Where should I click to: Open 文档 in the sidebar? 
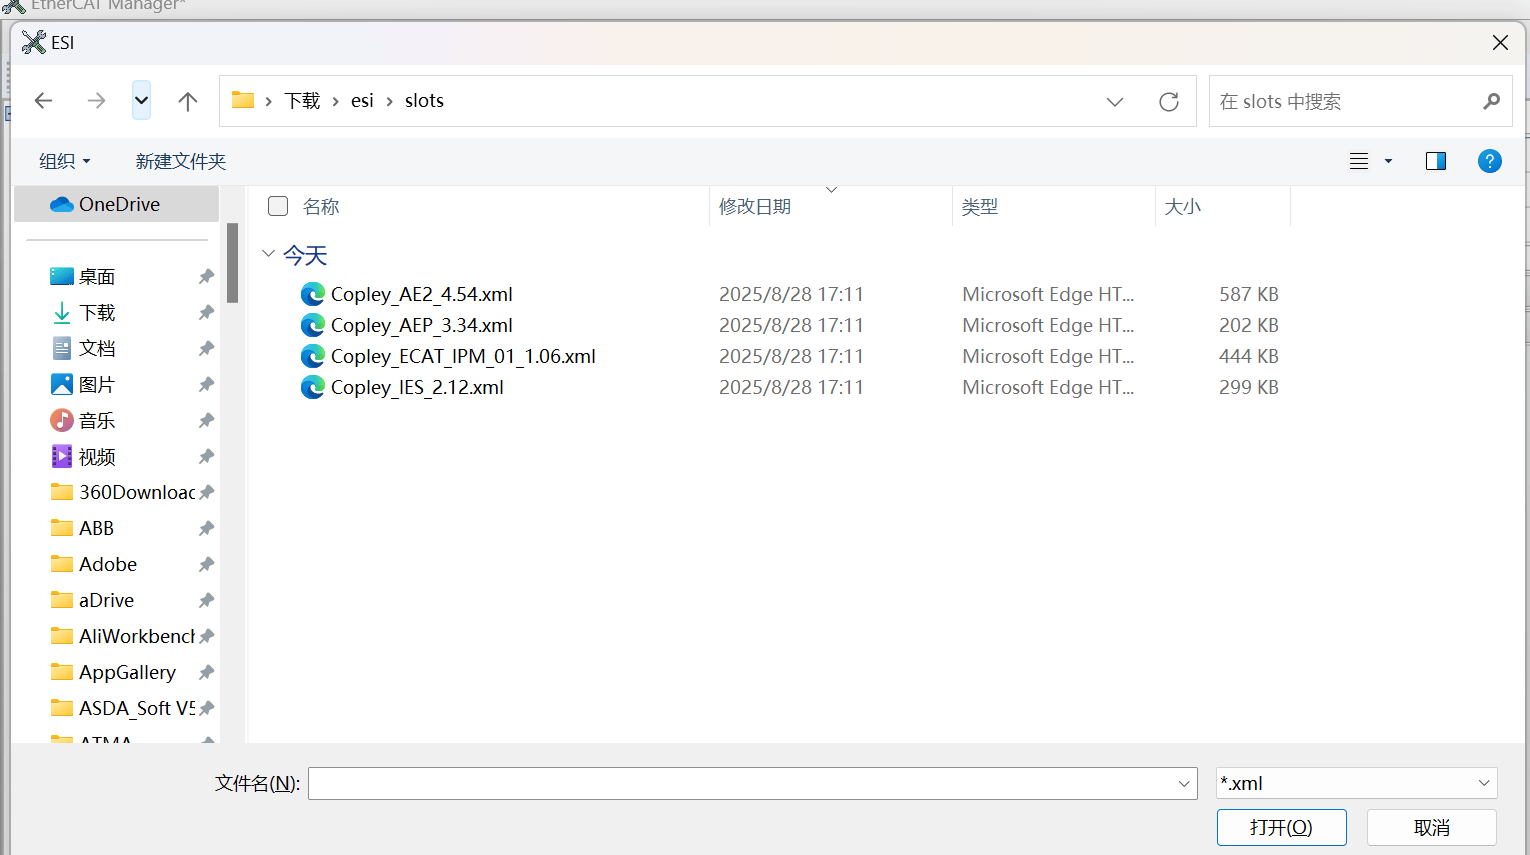coord(97,349)
